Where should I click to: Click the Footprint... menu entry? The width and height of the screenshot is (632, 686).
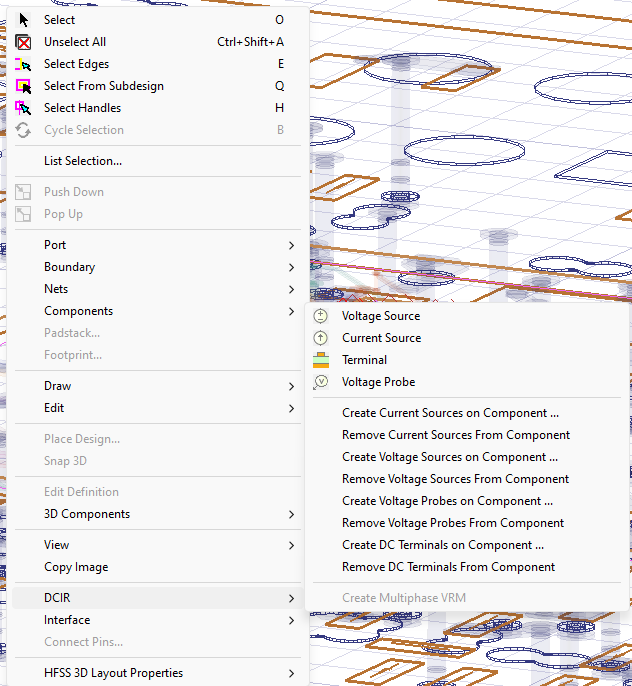click(x=157, y=355)
